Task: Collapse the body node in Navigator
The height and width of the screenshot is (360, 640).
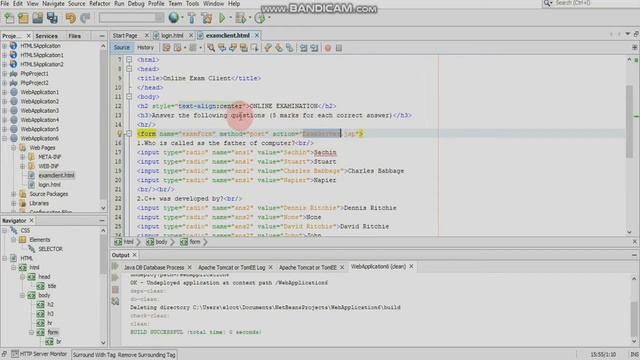Action: pos(22,295)
